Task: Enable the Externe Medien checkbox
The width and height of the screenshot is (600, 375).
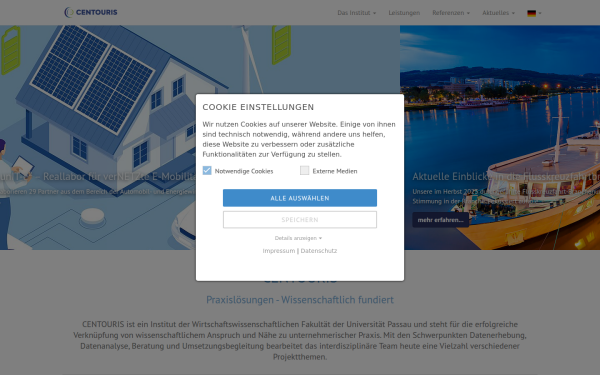Action: [305, 170]
